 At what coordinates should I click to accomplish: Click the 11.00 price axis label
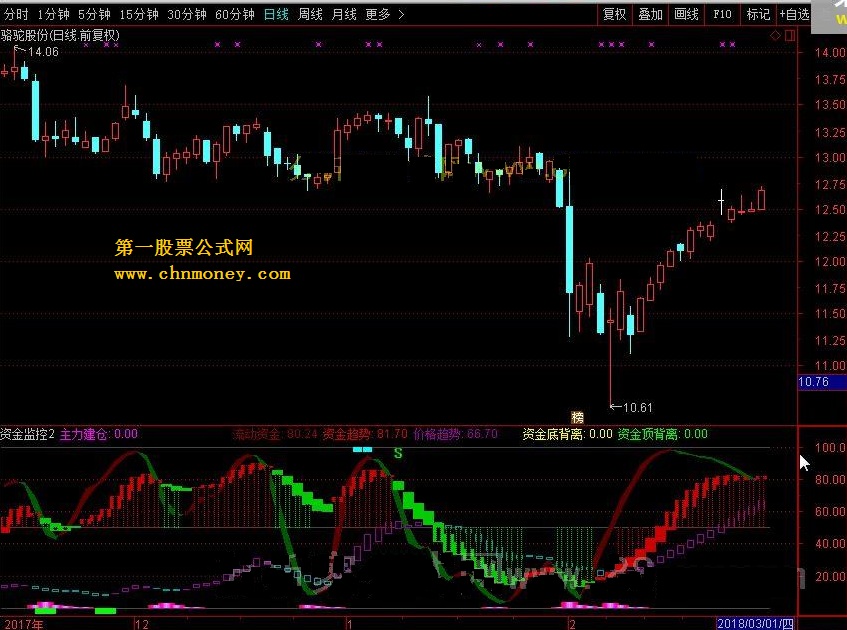(x=830, y=366)
